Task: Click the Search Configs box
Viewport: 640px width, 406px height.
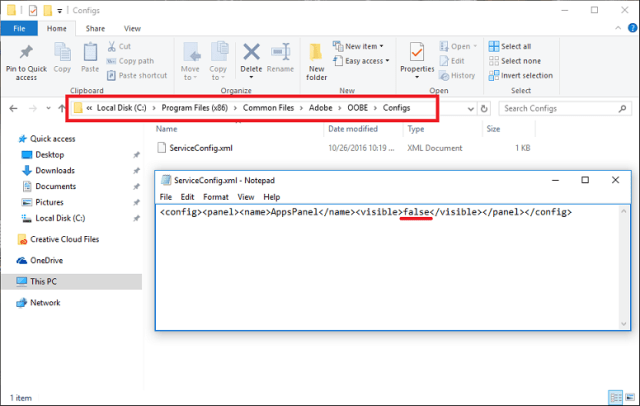Action: 565,109
